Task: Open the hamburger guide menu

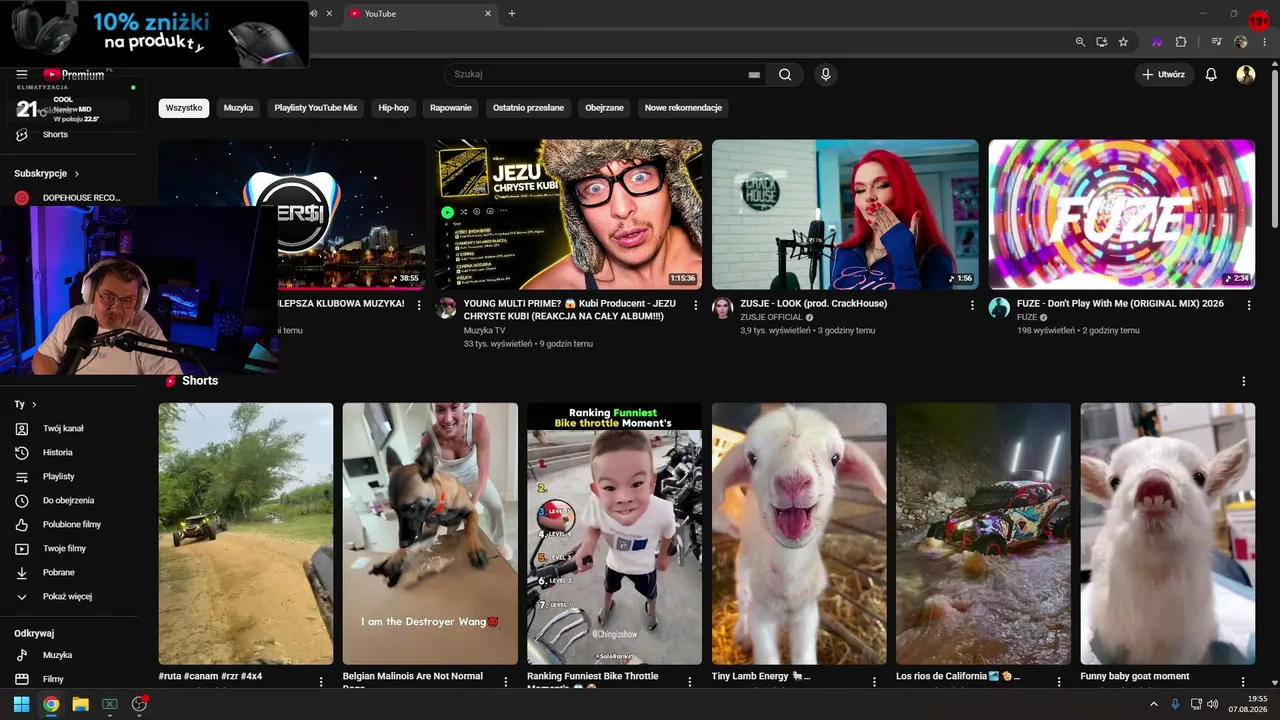Action: click(x=22, y=74)
